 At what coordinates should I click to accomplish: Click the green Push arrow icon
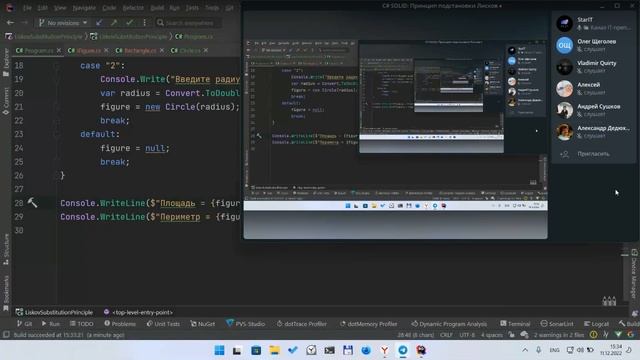[x=114, y=22]
